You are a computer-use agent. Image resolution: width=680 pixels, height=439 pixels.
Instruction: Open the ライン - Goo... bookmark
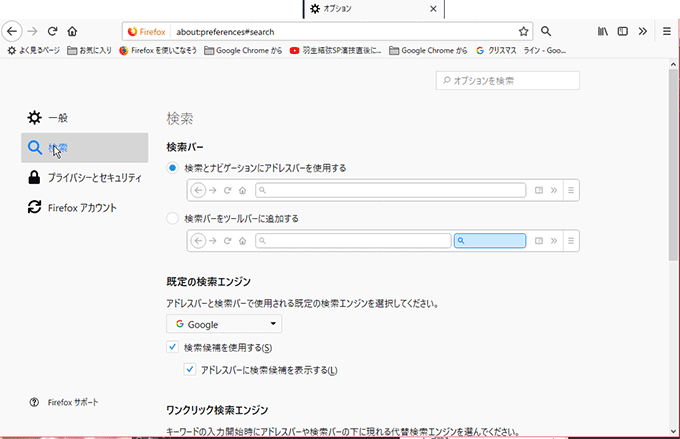(545, 50)
